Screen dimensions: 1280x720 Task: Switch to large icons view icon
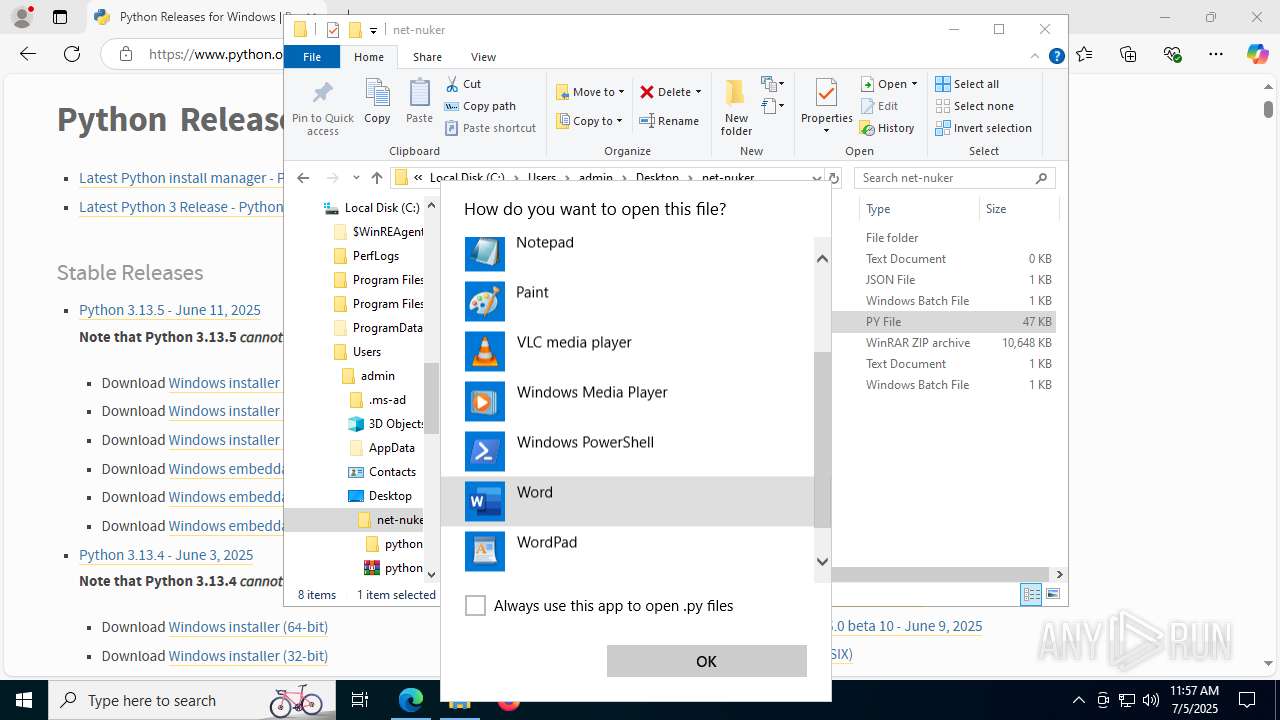(1052, 594)
